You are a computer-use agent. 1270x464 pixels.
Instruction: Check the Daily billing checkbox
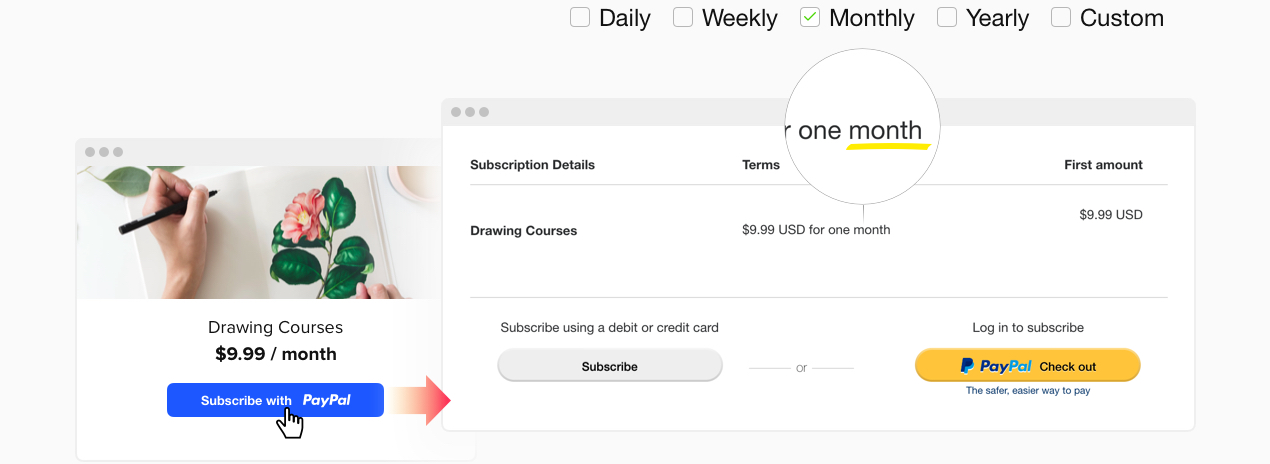click(580, 17)
